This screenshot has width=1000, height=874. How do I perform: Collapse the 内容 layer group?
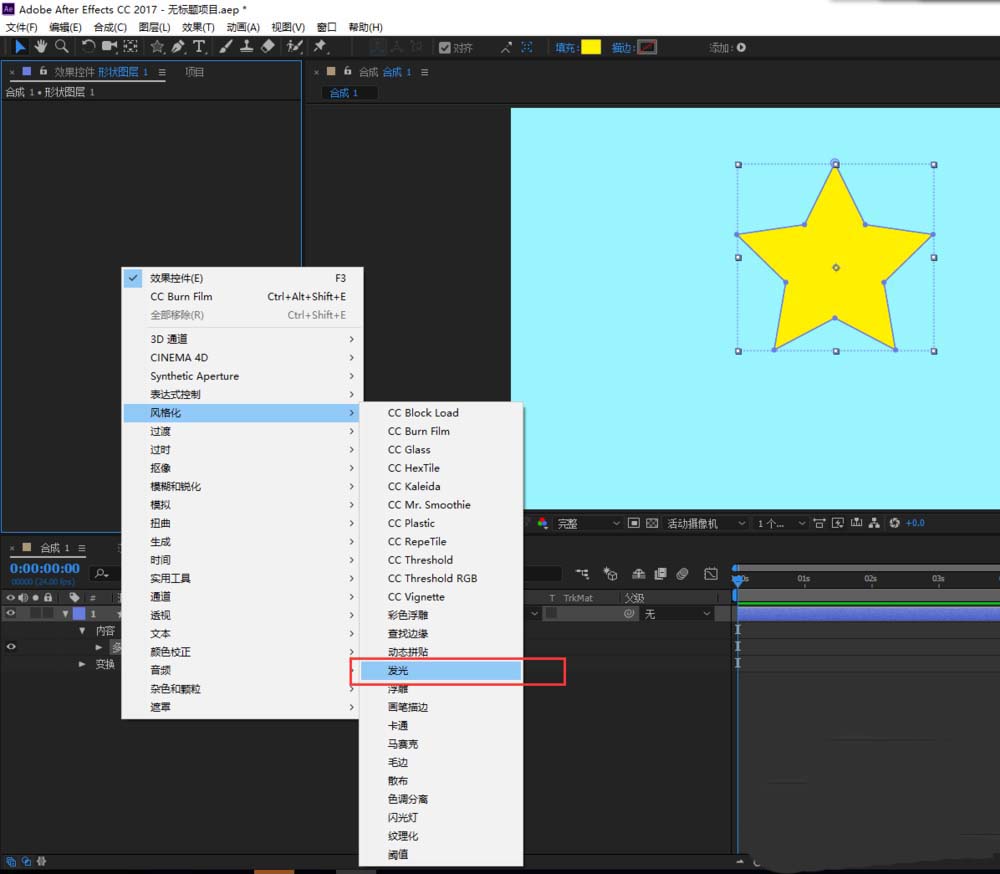tap(84, 631)
